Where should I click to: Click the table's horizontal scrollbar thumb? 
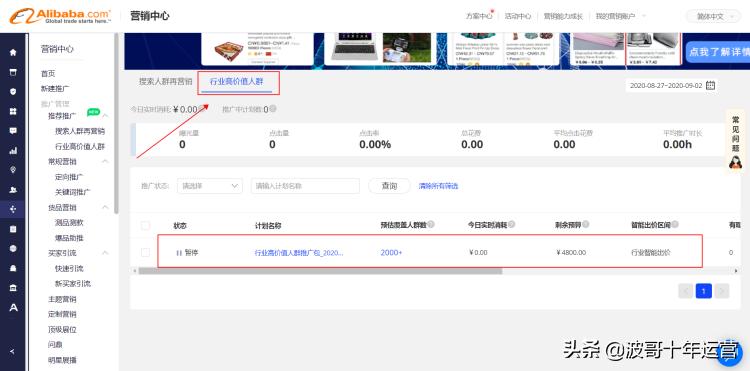tap(320, 271)
